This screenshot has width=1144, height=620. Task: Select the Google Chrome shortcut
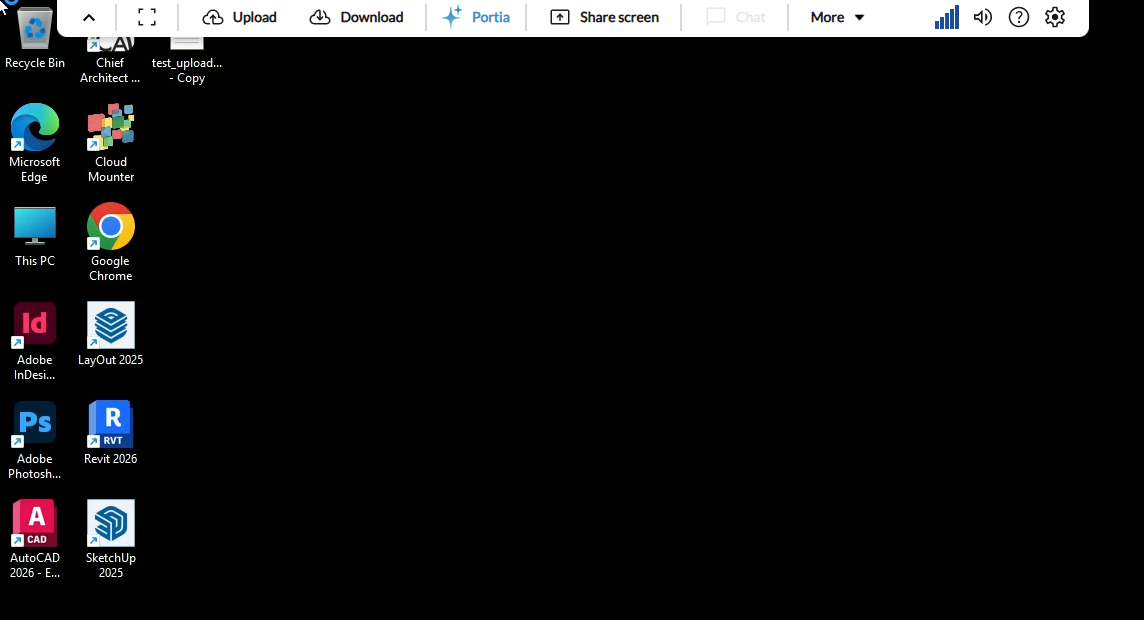[111, 241]
